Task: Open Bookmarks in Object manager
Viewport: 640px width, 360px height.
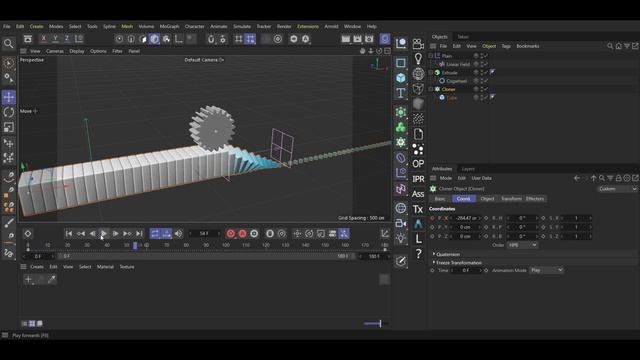Action: click(x=528, y=46)
